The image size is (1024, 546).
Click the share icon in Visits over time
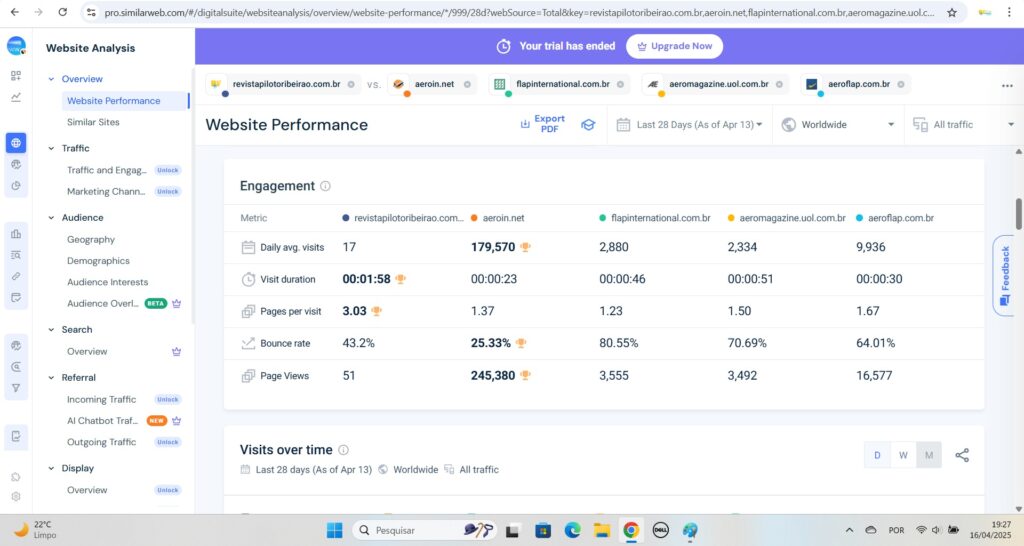click(962, 455)
